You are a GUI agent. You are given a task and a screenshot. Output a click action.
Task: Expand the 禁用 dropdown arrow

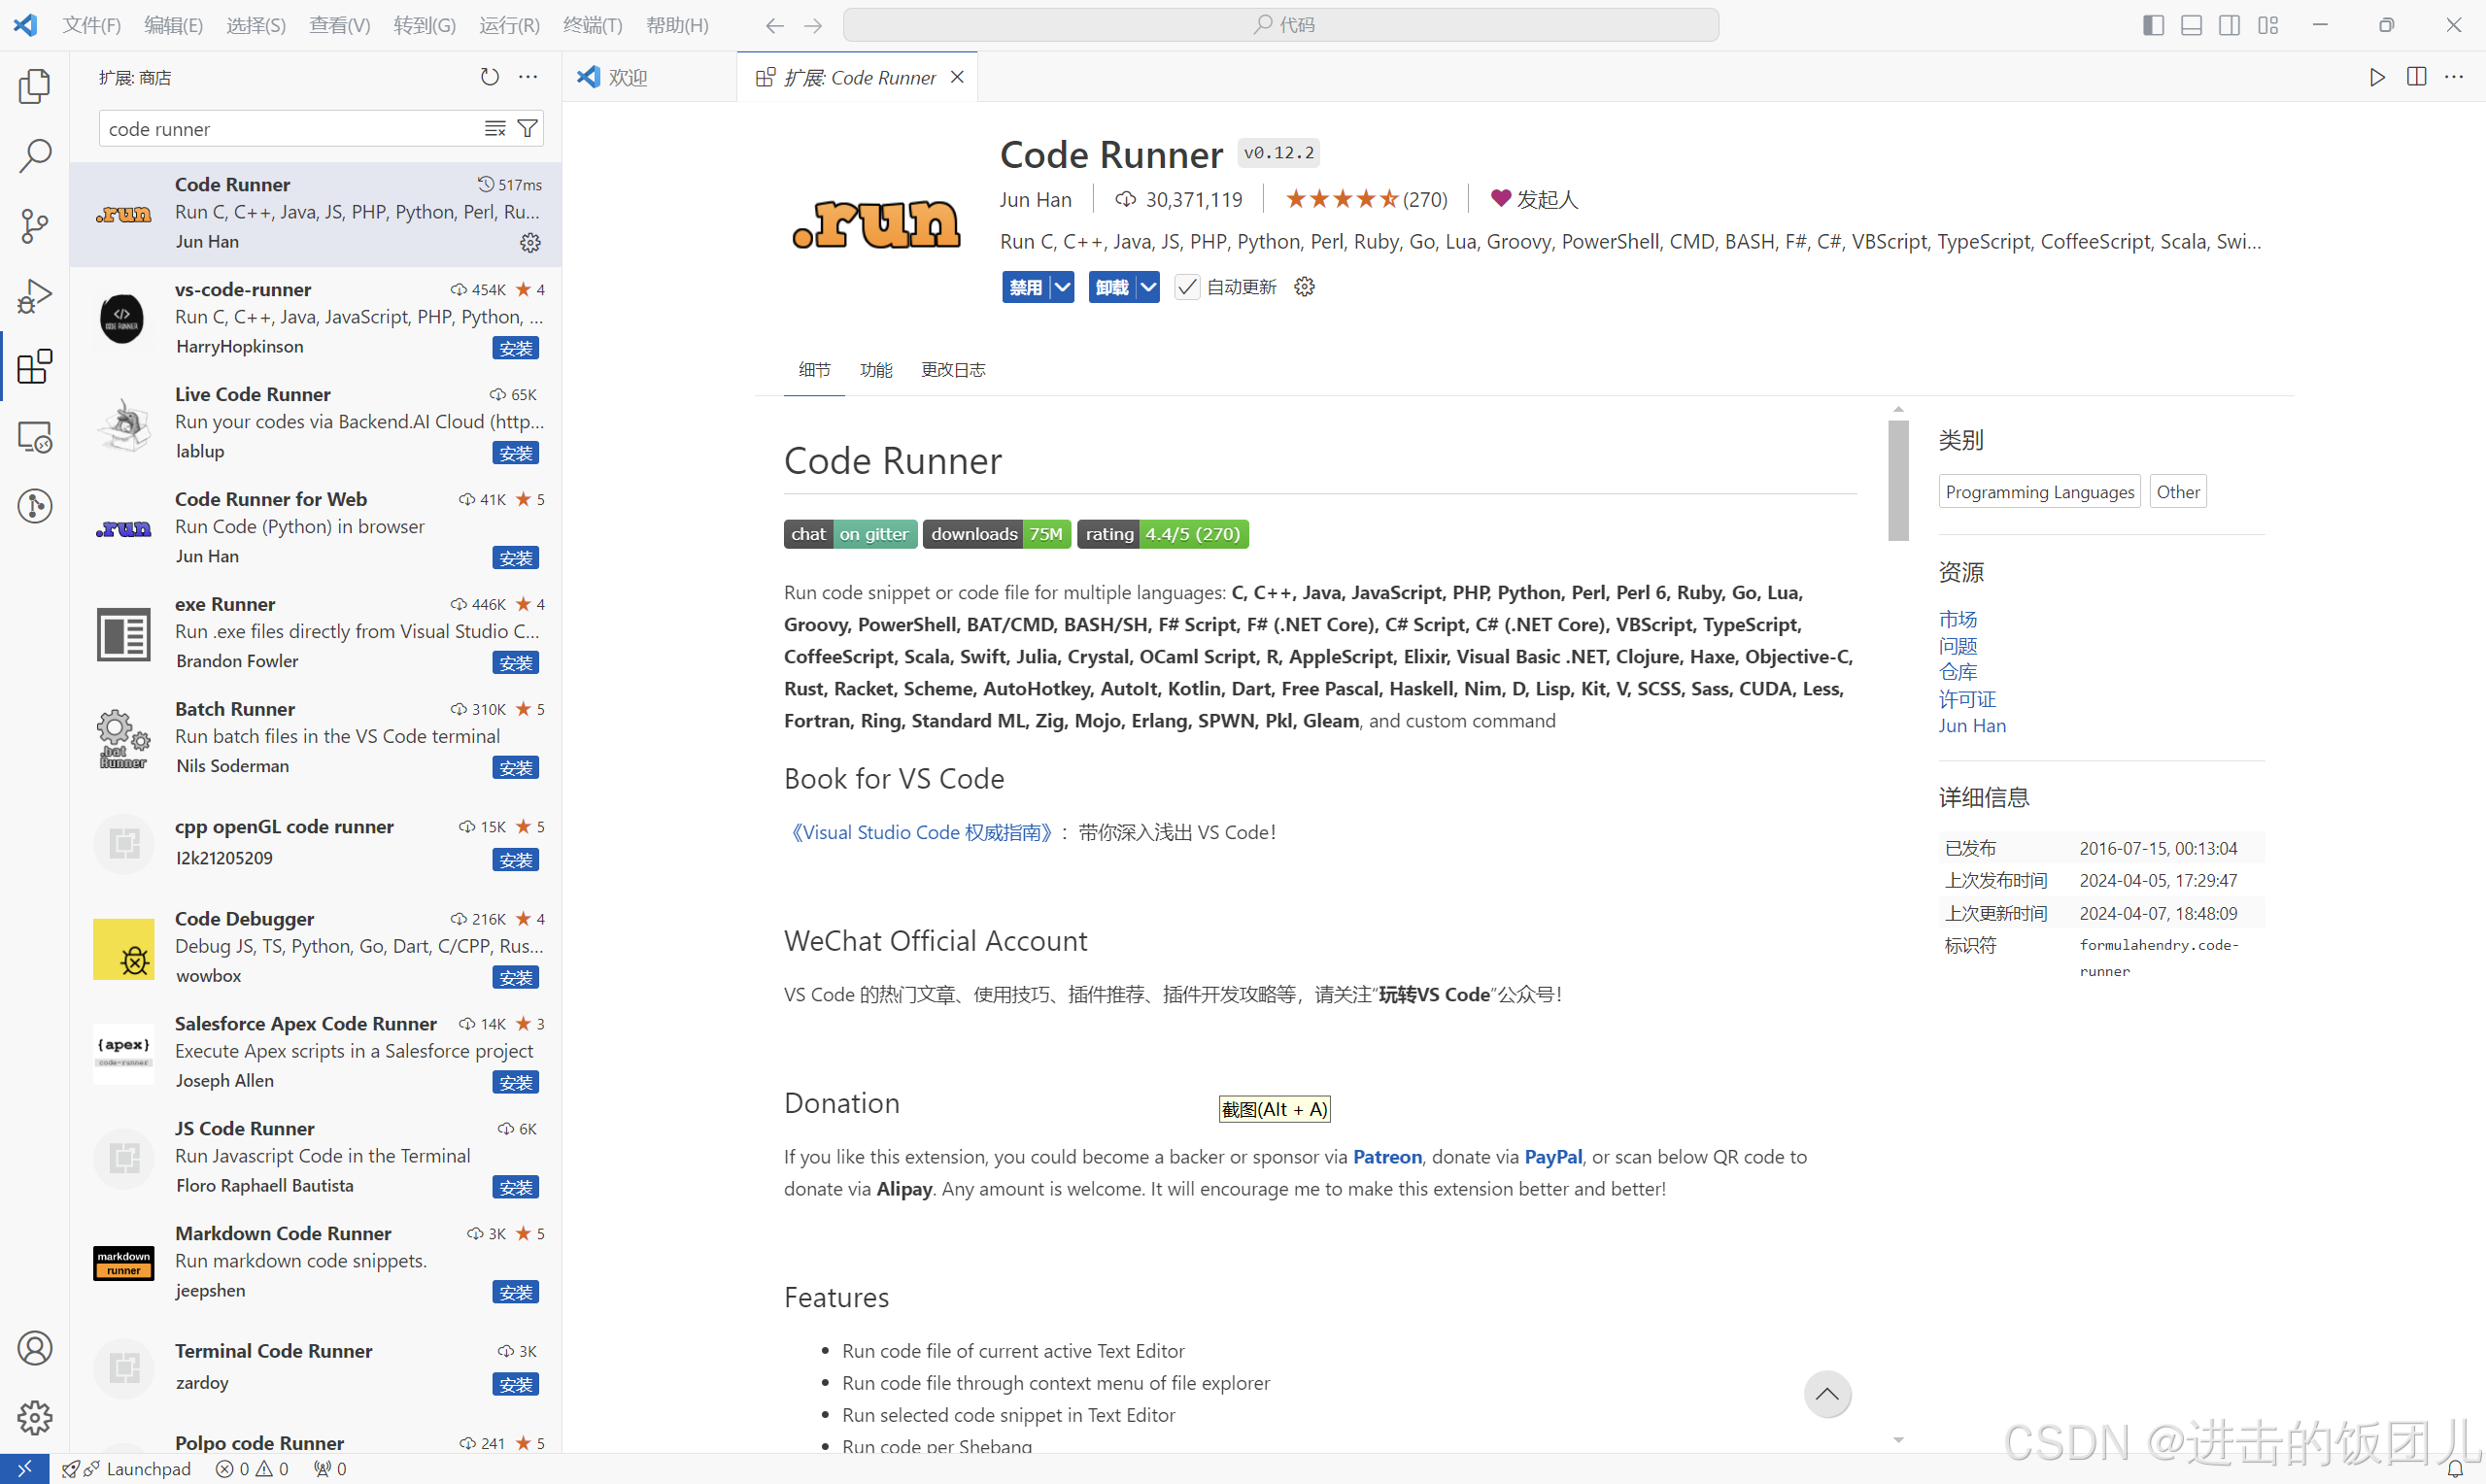pyautogui.click(x=1062, y=288)
